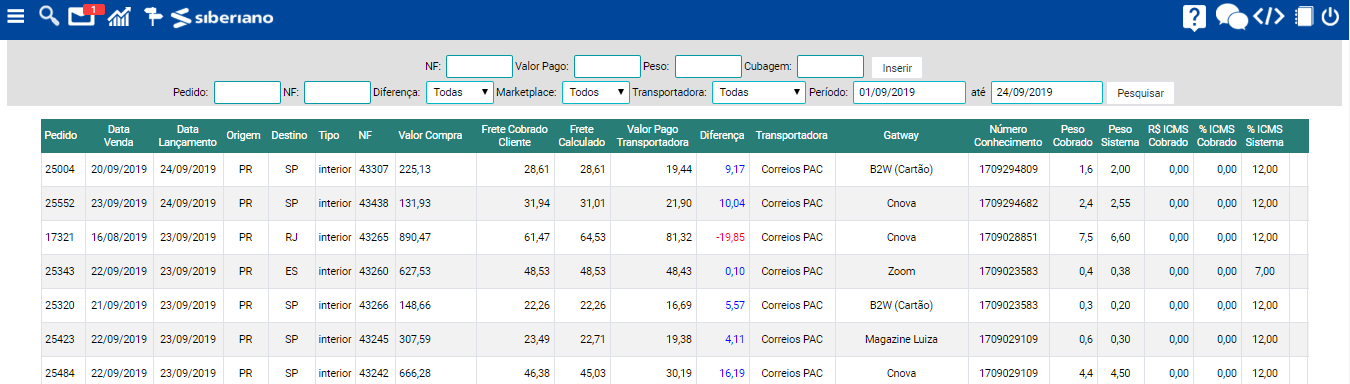Screen dimensions: 1350x384
Task: Click the difference value 16,19
Action: (x=732, y=373)
